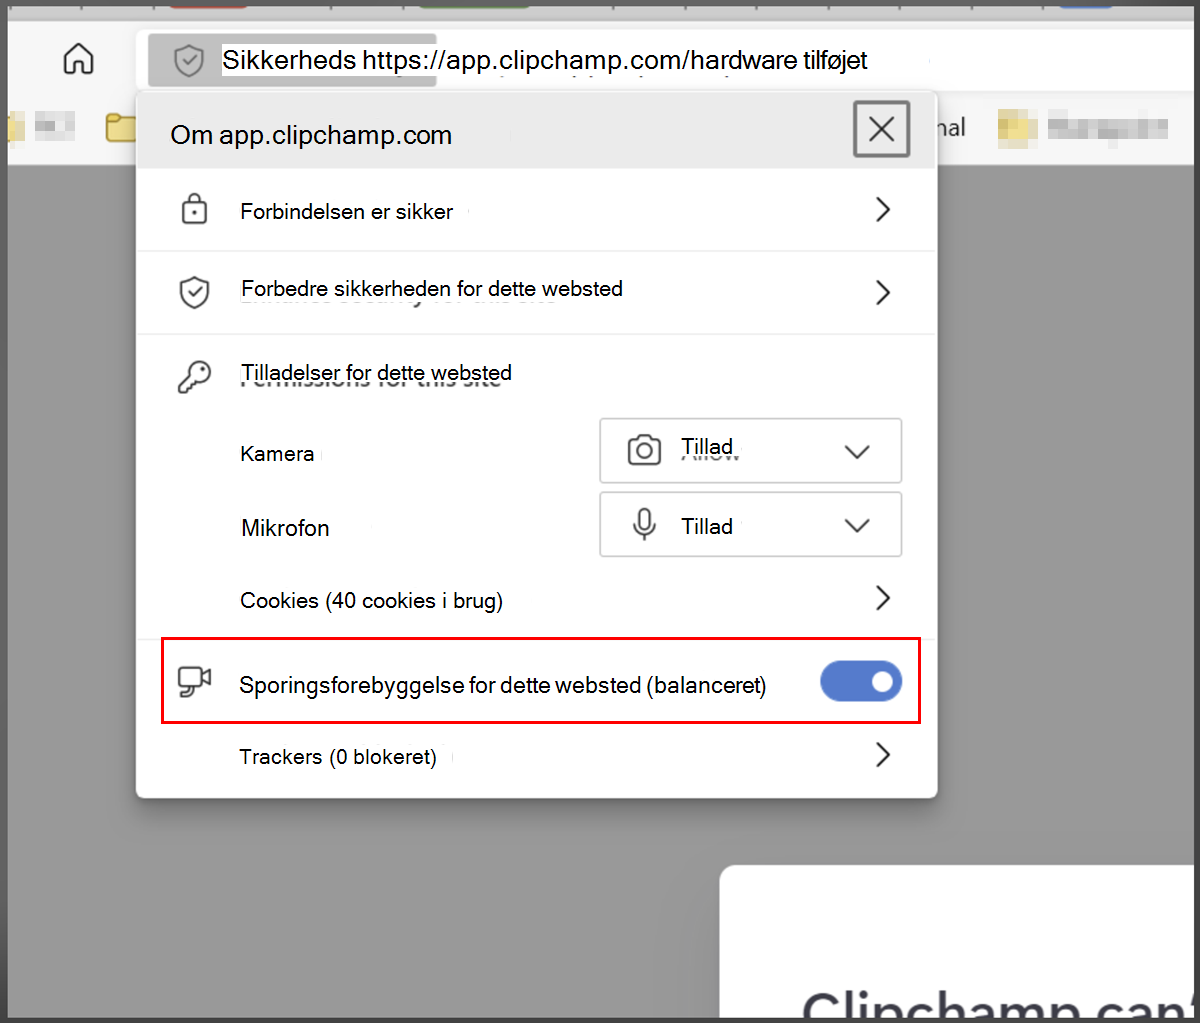Click the microphone icon in Mikrofon dropdown
The height and width of the screenshot is (1023, 1200).
point(645,524)
